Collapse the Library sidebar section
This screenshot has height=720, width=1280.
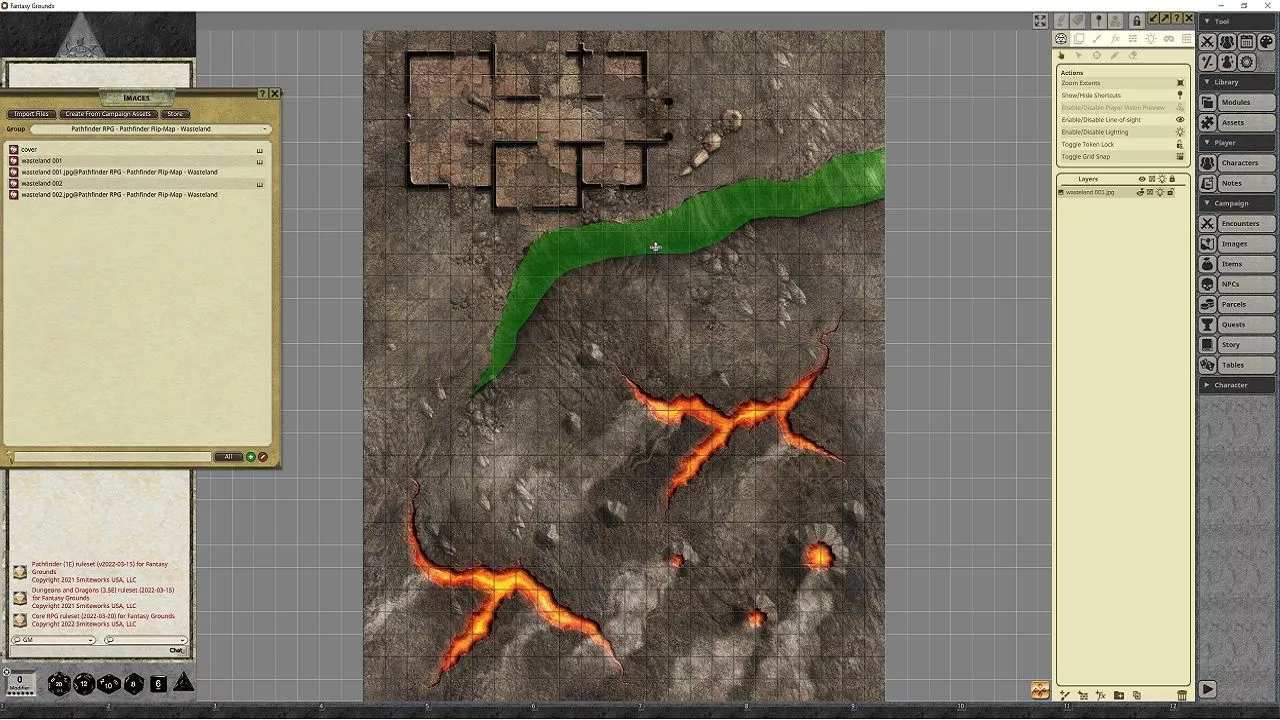pyautogui.click(x=1237, y=82)
